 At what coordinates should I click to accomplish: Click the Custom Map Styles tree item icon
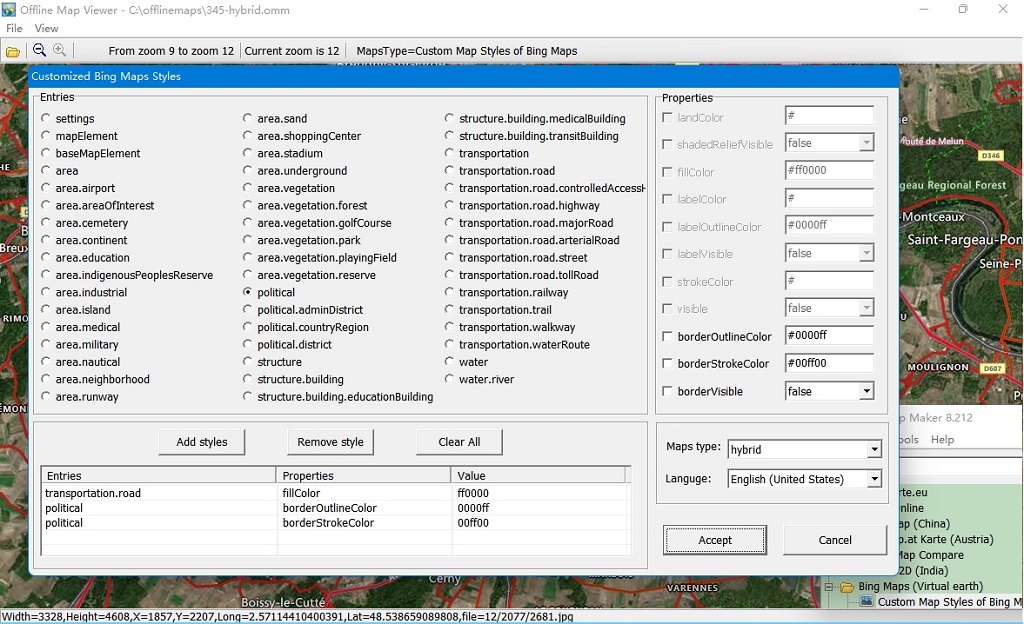pos(866,602)
